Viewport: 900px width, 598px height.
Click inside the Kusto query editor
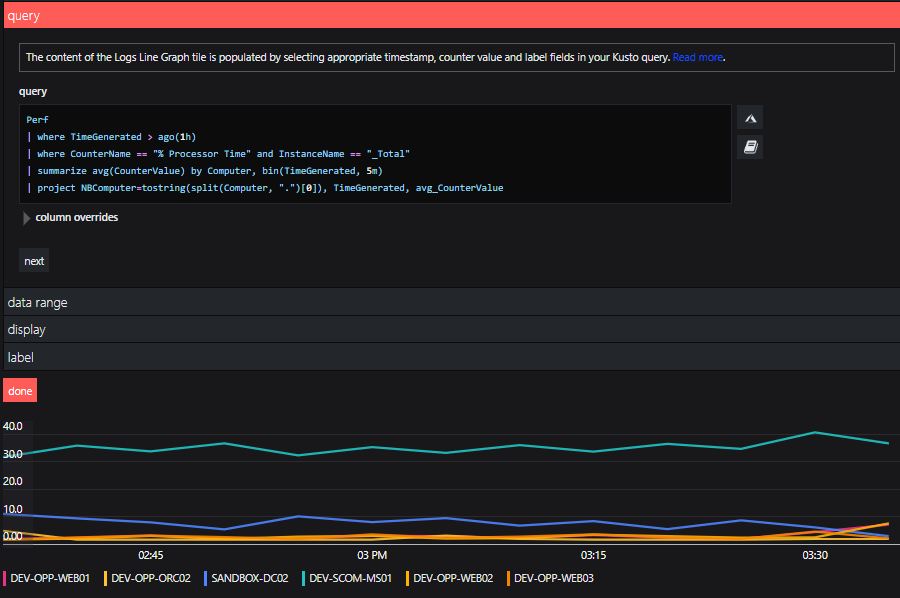pyautogui.click(x=375, y=154)
